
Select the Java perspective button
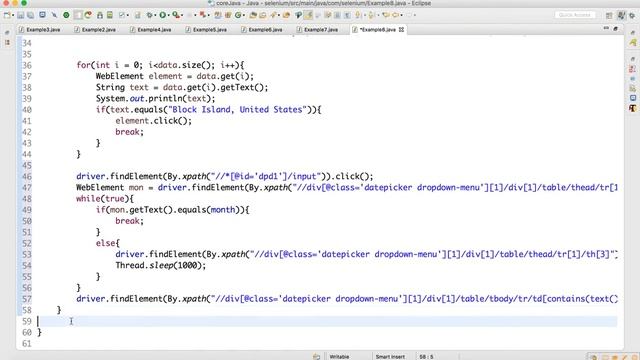click(x=621, y=15)
